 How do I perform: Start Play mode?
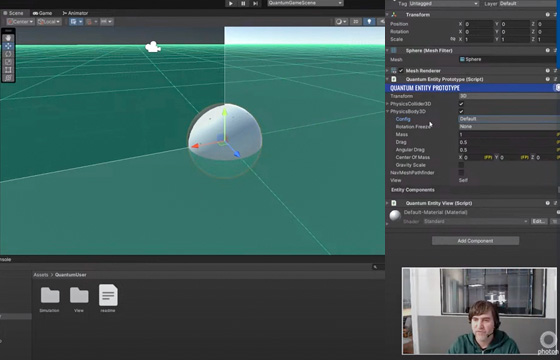pyautogui.click(x=231, y=3)
